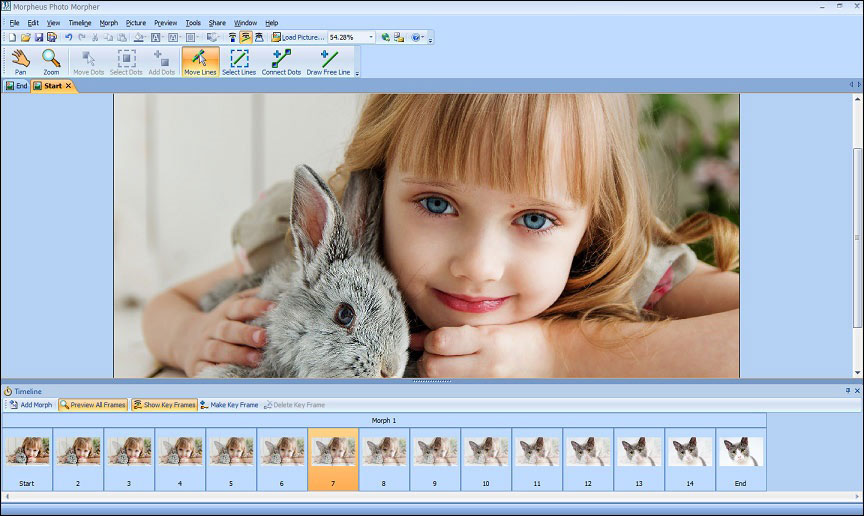Viewport: 864px width, 516px height.
Task: Select the Pan hand tool
Action: point(20,61)
